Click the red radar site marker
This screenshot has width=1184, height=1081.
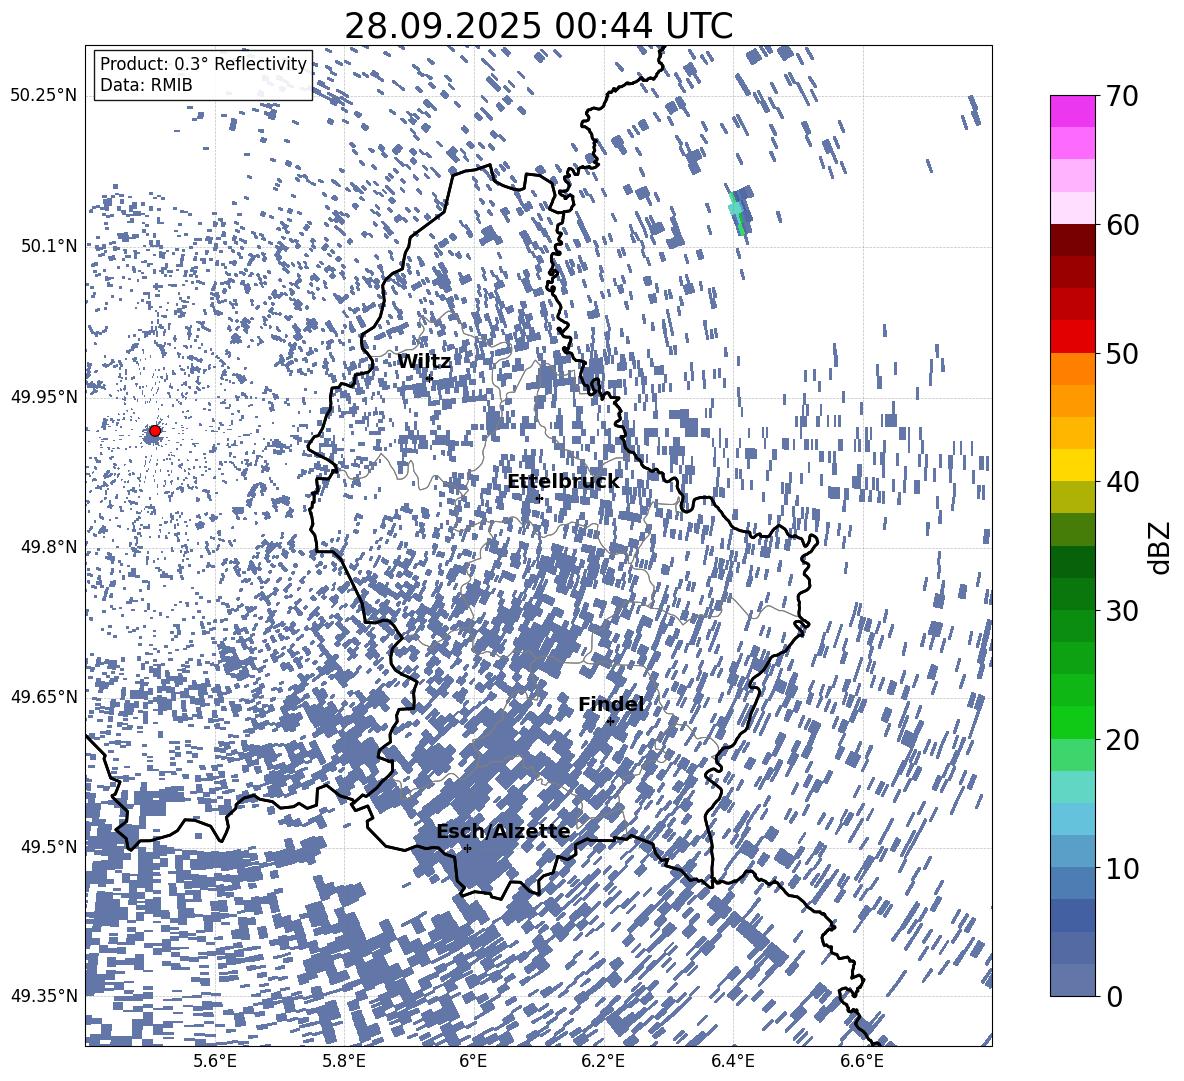pos(155,431)
